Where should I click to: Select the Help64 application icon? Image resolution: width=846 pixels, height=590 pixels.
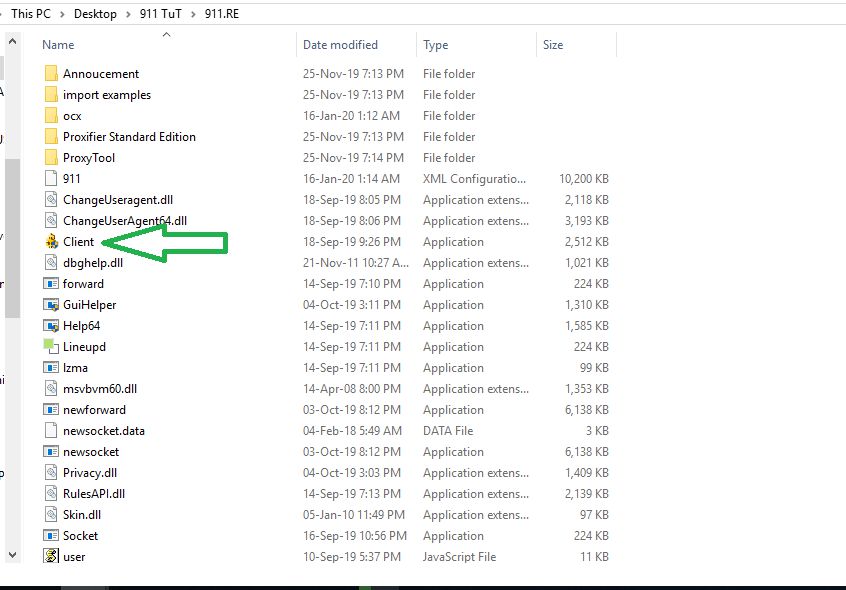(x=52, y=326)
